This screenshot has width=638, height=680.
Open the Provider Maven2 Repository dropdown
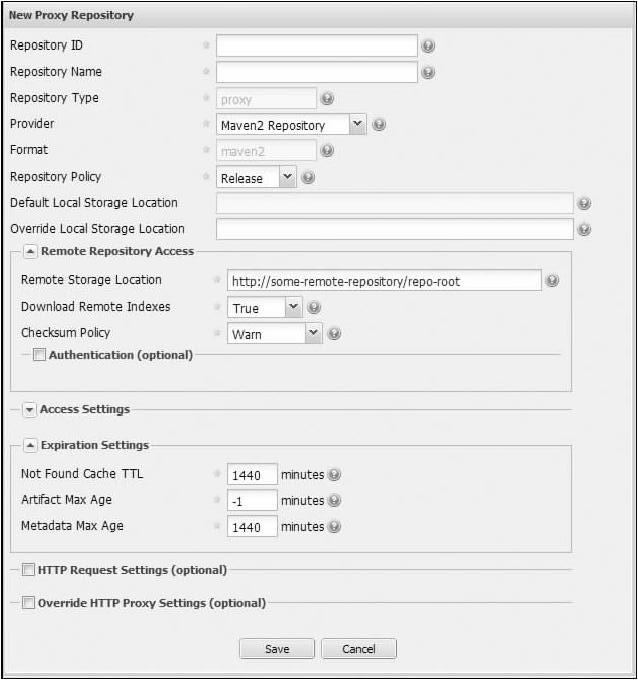click(357, 125)
